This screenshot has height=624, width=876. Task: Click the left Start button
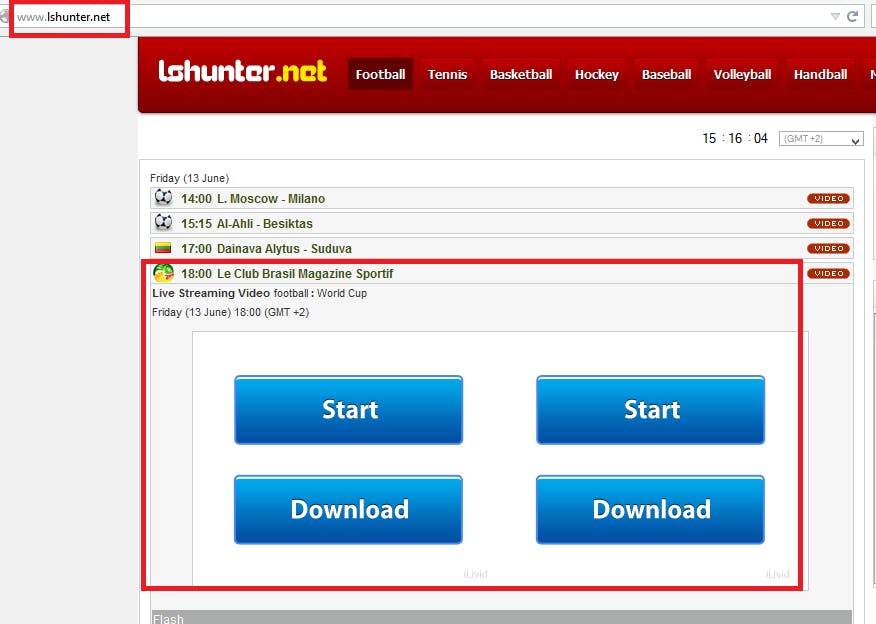[349, 410]
